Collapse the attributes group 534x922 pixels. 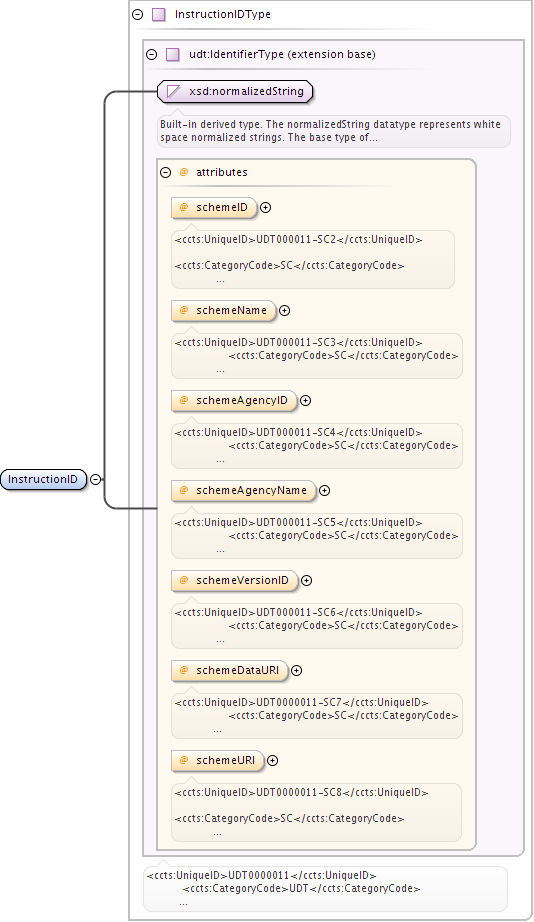166,172
